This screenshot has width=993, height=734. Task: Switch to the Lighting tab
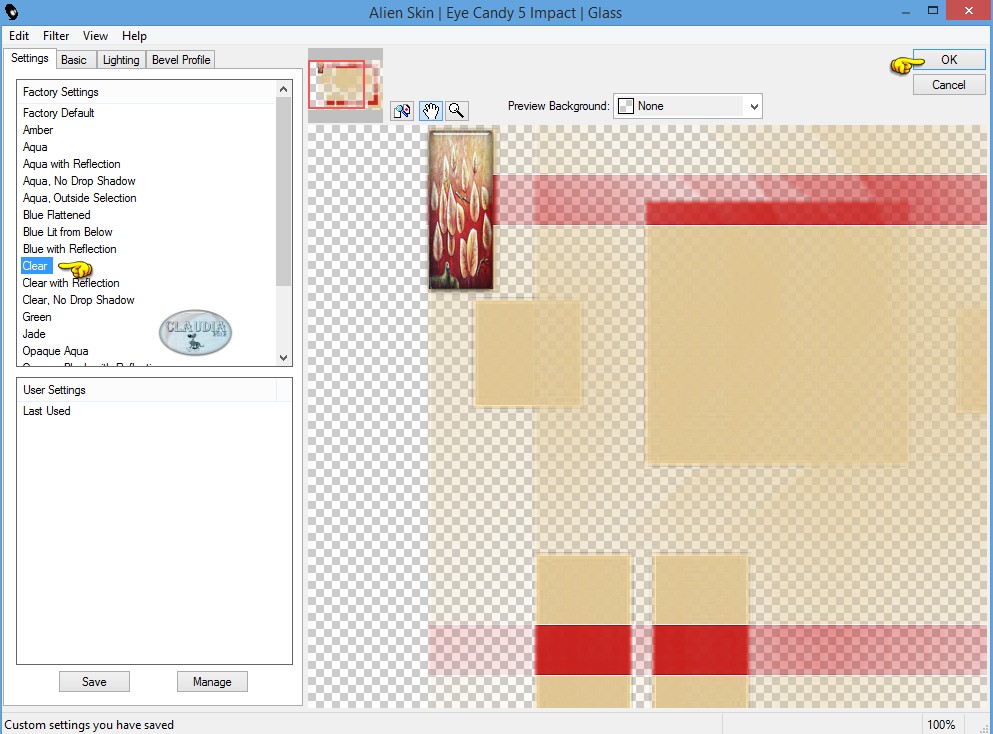[121, 60]
